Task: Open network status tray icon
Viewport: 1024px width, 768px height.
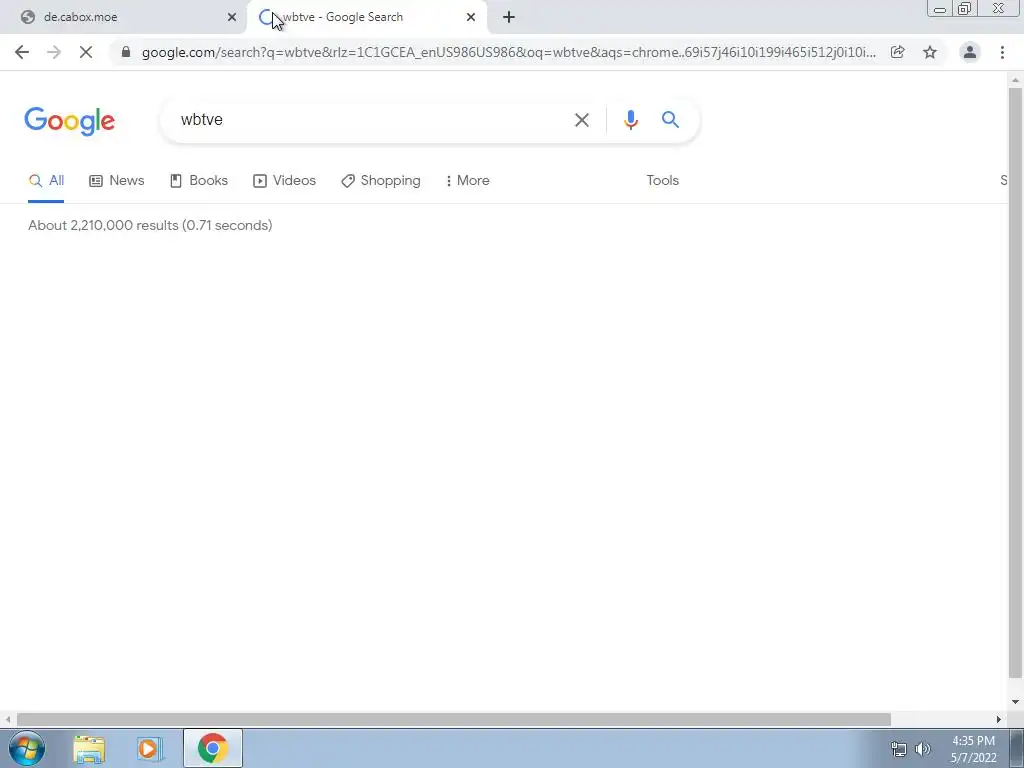Action: (899, 749)
